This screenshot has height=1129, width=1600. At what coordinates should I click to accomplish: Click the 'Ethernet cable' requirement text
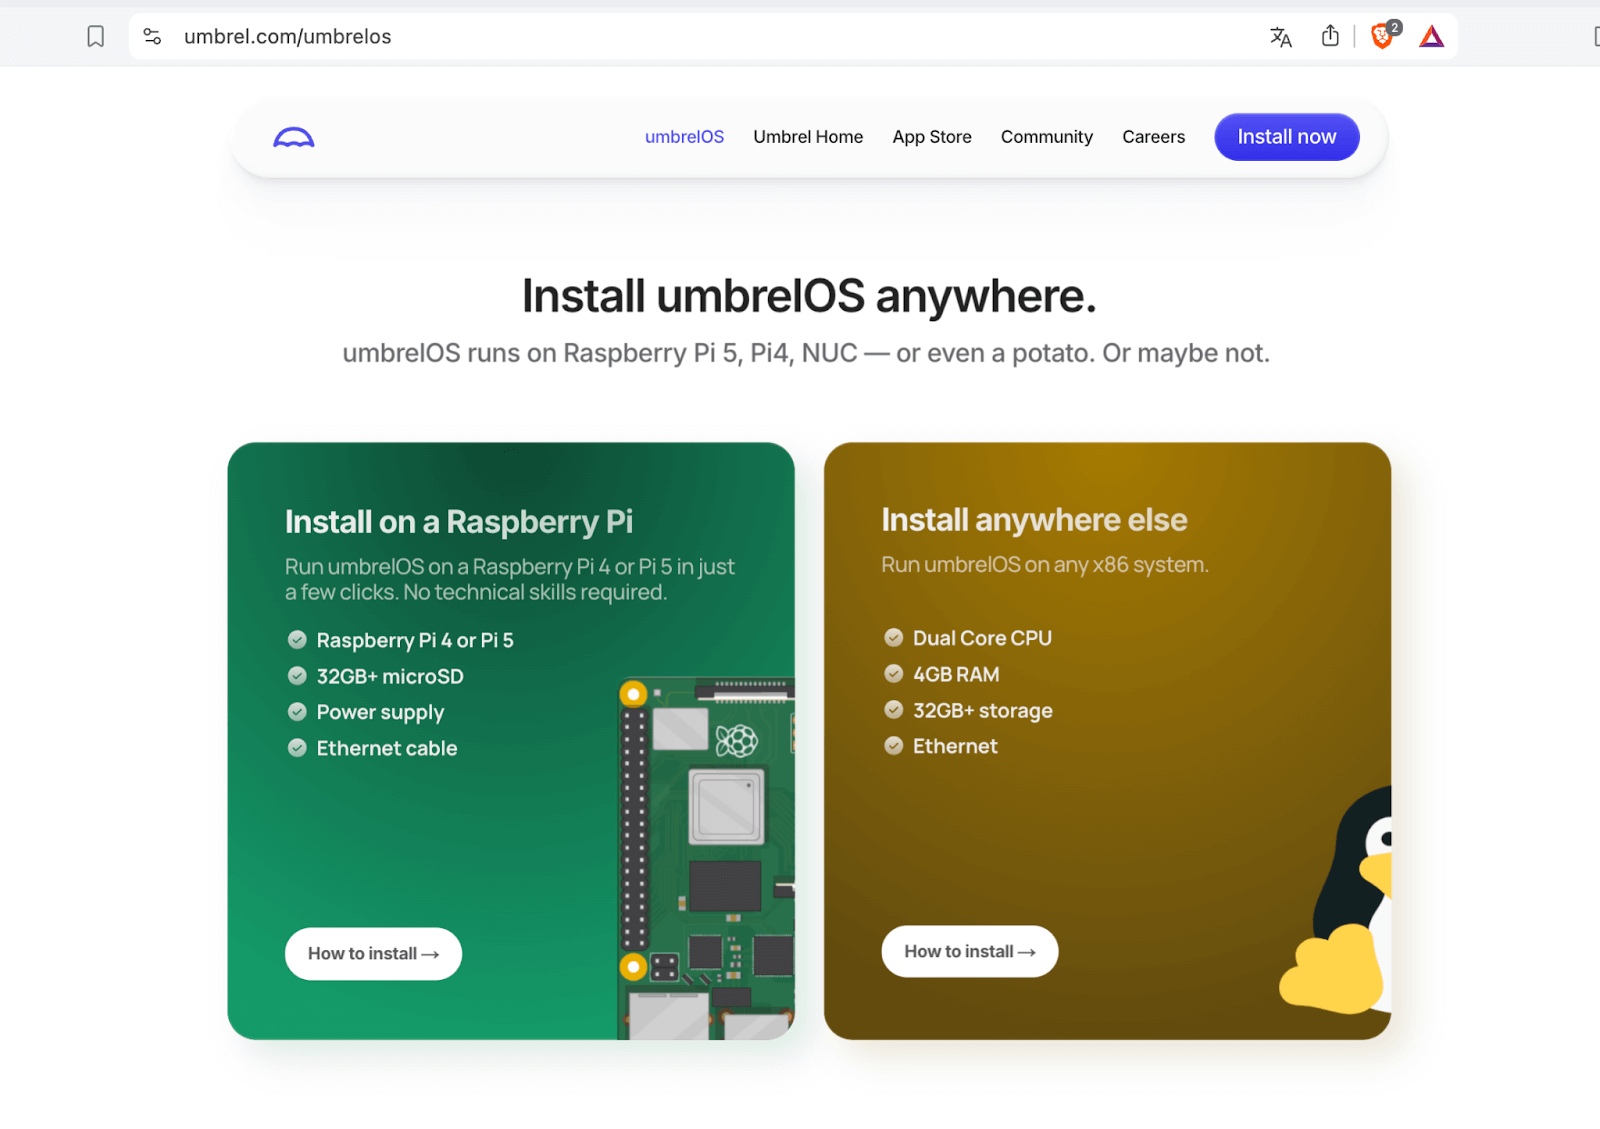387,748
